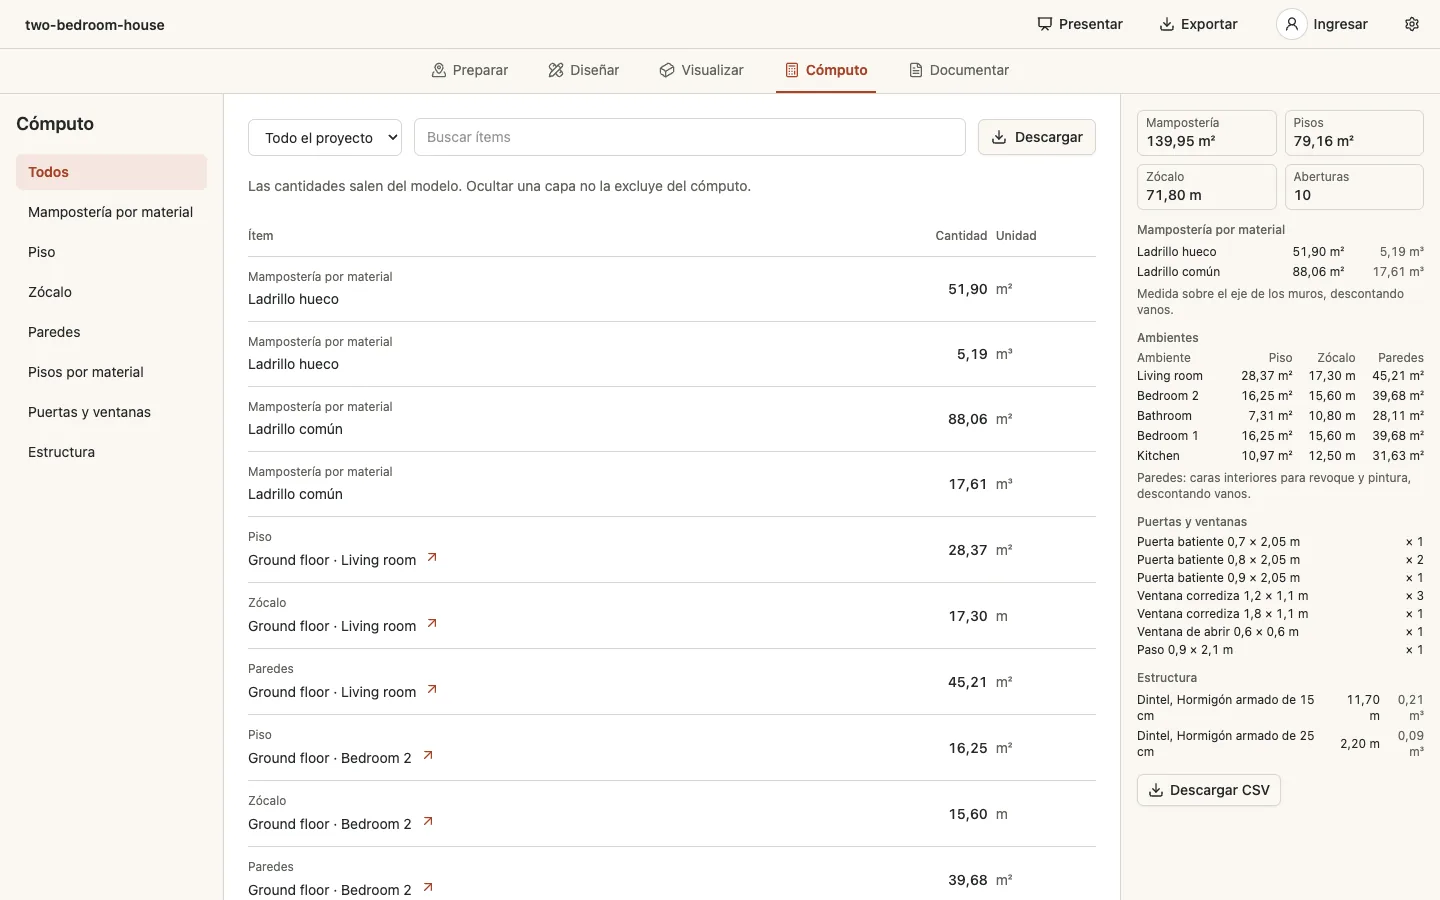Click the Aberturas 10 summary card

[1354, 187]
